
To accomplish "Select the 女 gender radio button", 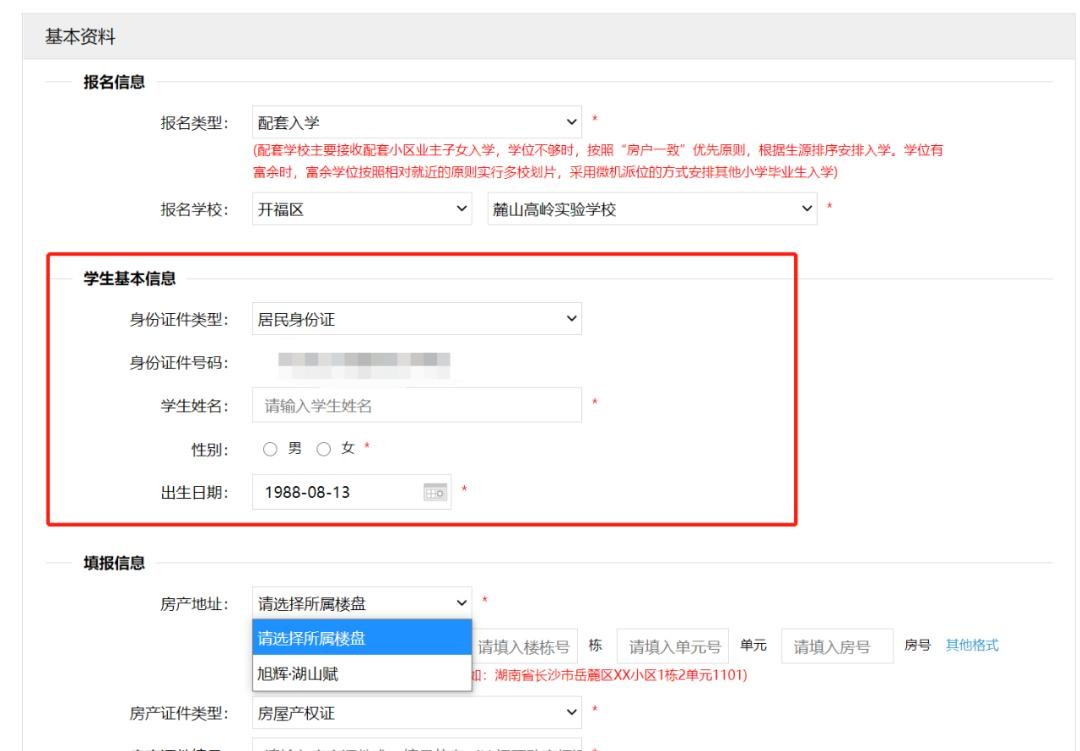I will click(x=323, y=449).
